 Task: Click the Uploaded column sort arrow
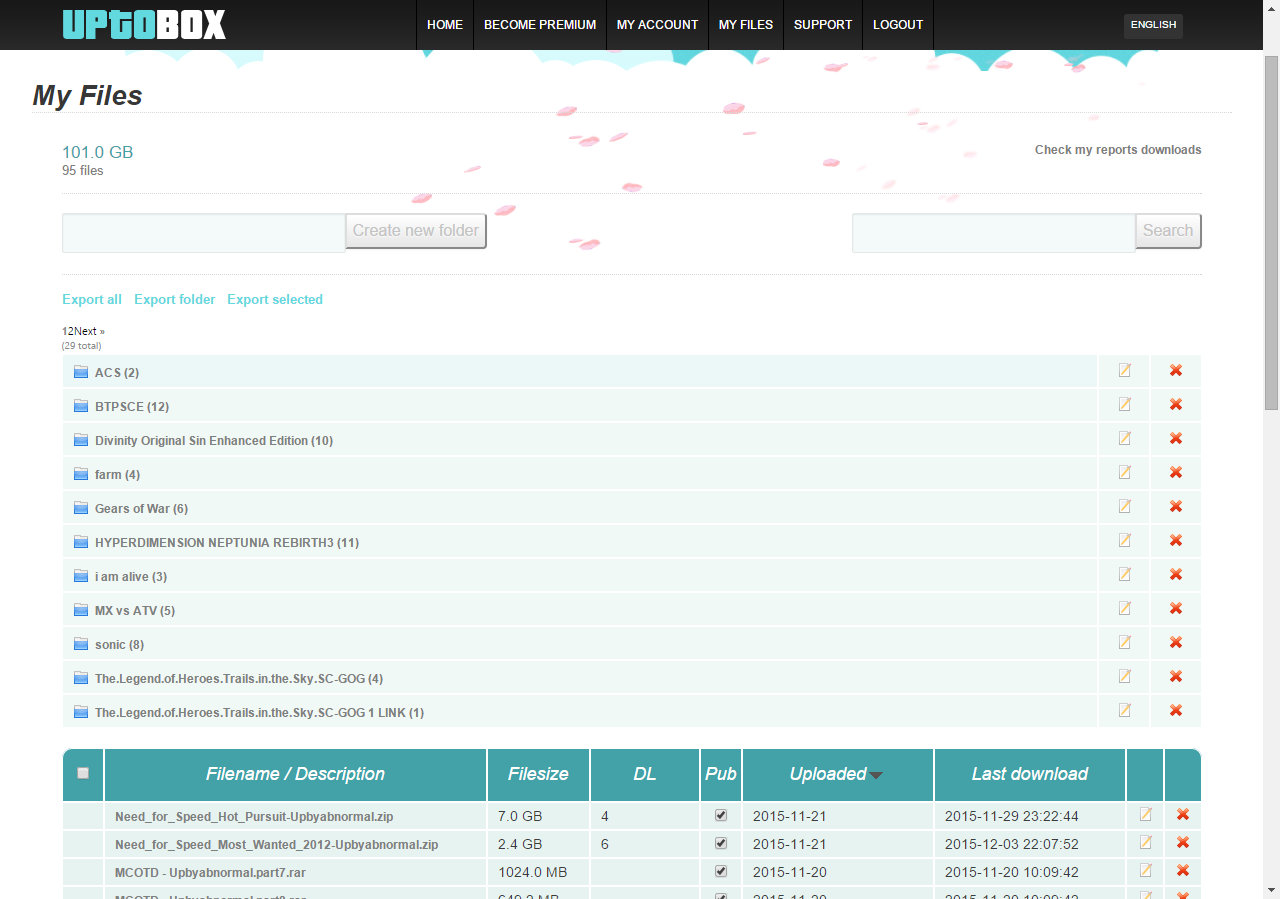point(876,775)
